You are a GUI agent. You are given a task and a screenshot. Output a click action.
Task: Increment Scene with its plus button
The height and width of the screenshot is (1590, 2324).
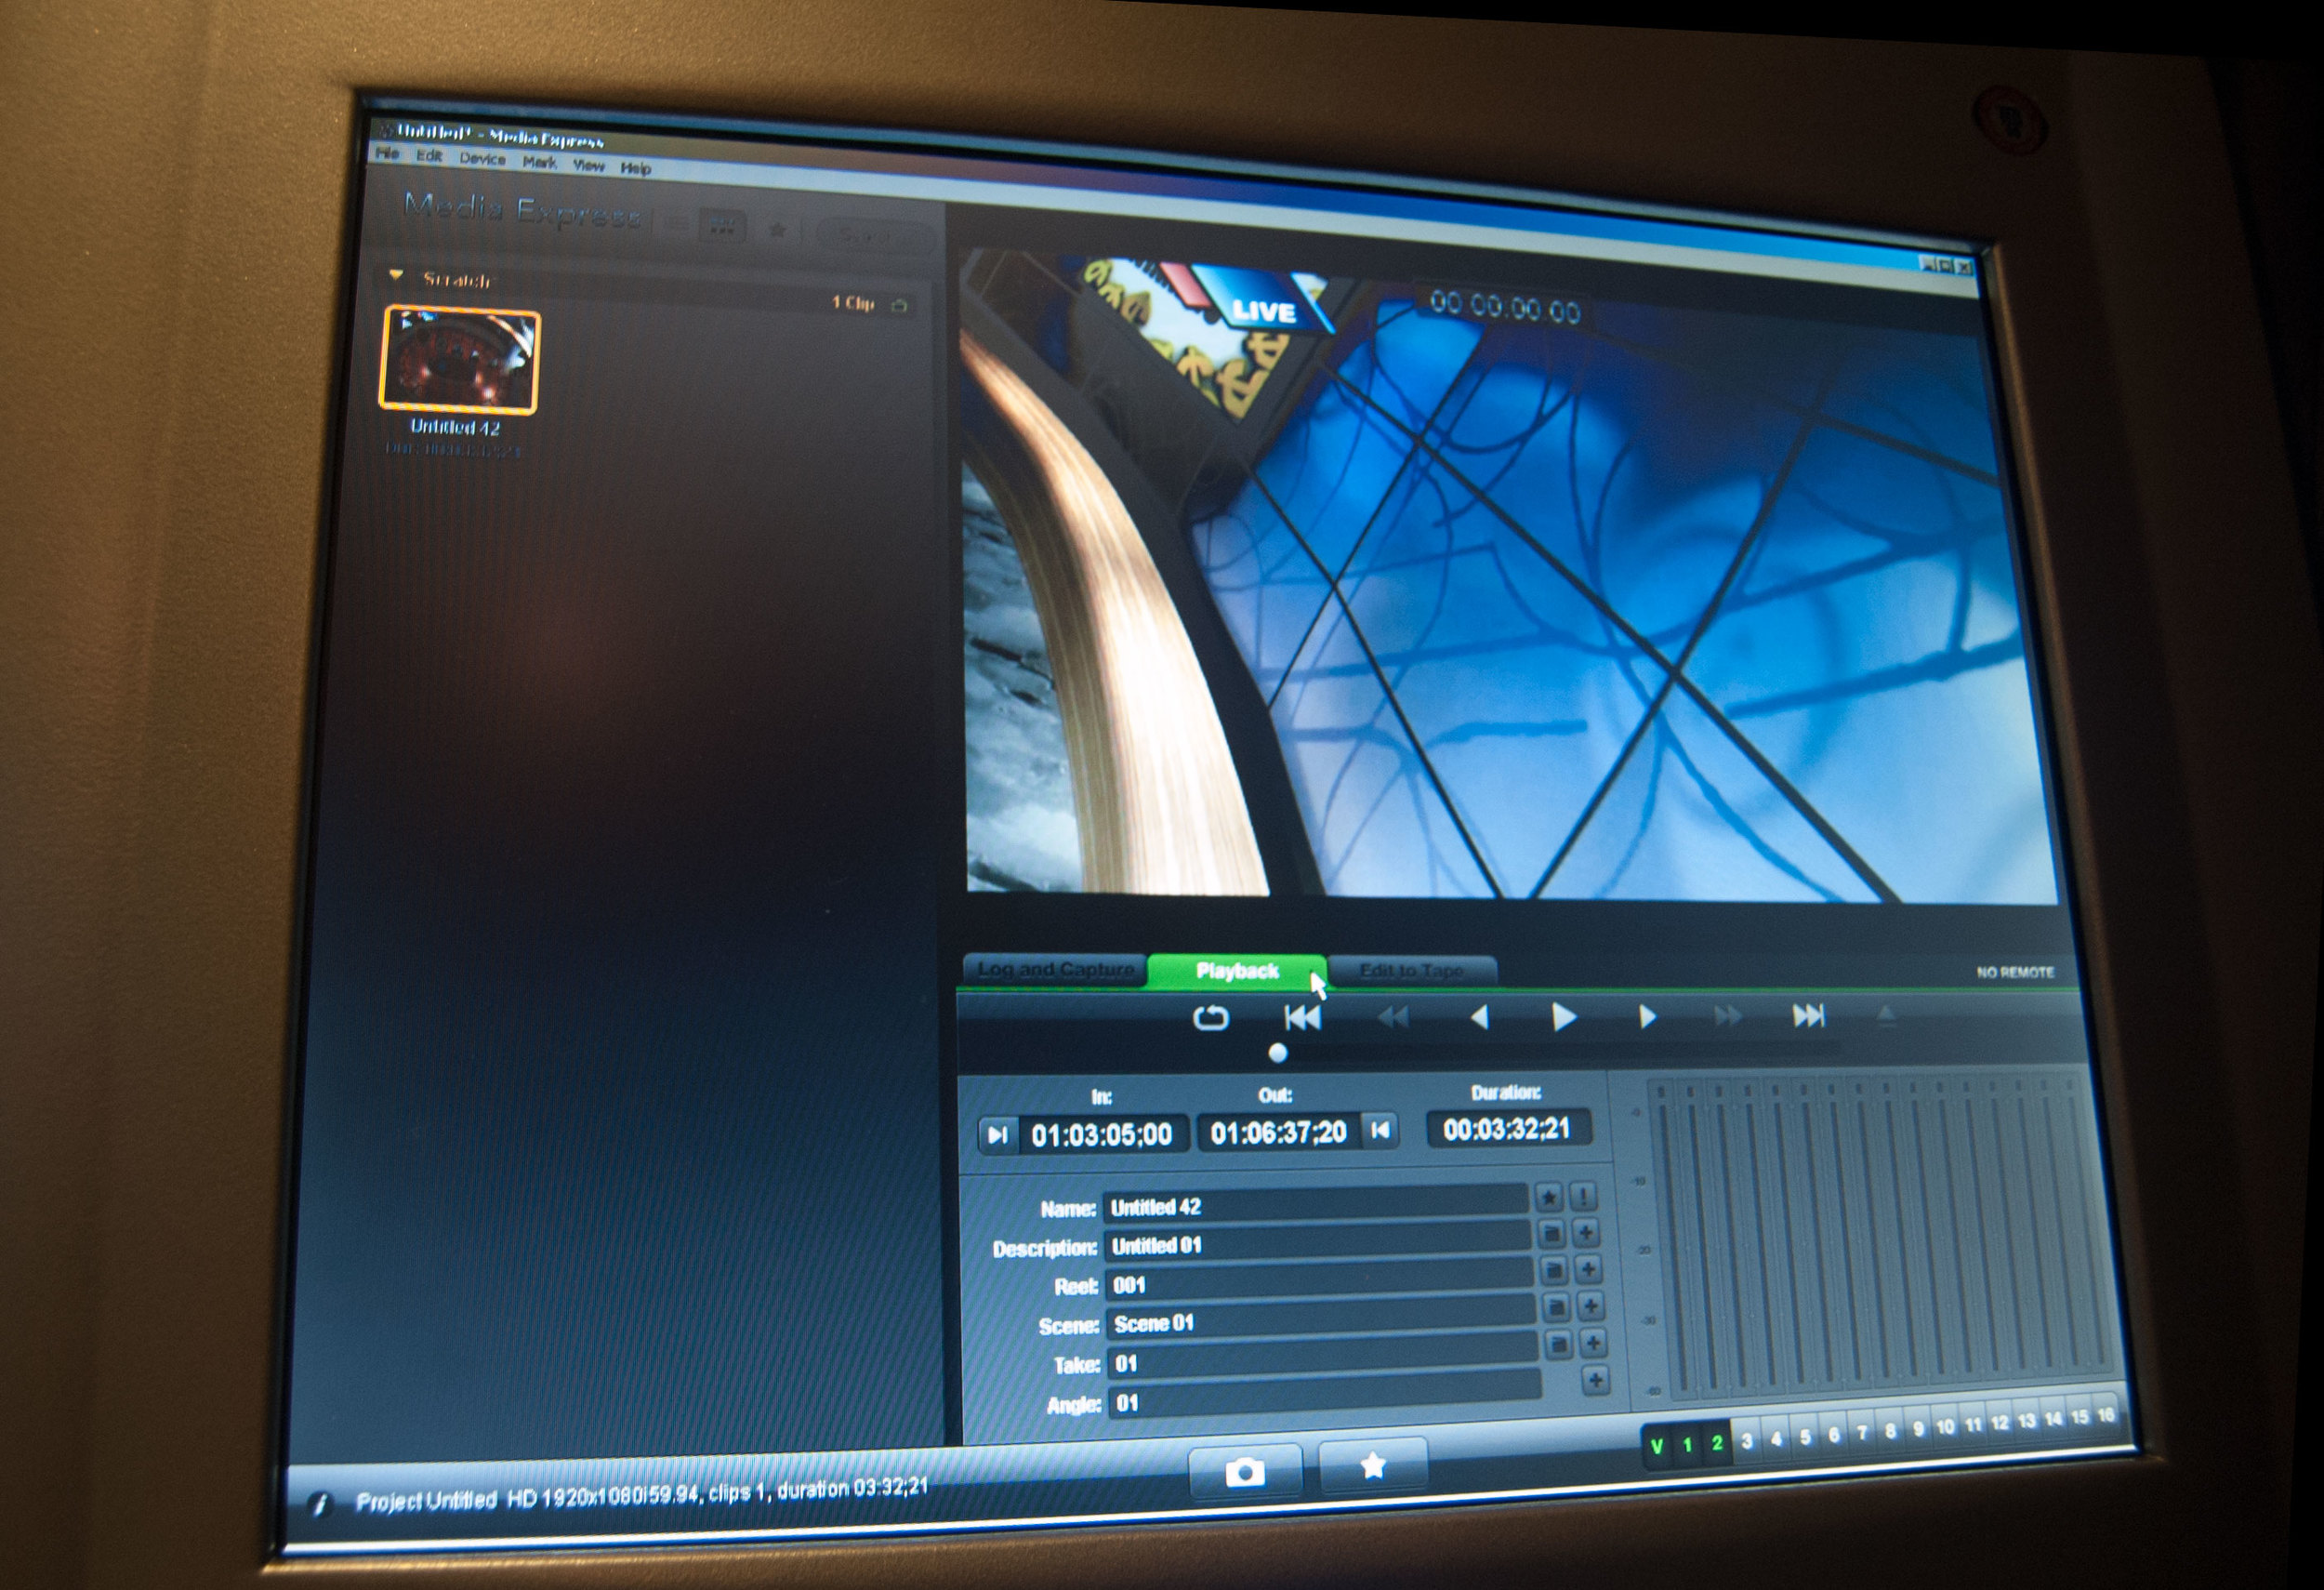(1592, 1307)
